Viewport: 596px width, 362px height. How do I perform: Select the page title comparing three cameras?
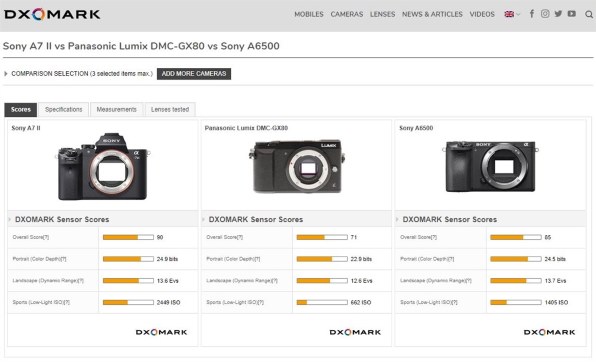coord(141,46)
